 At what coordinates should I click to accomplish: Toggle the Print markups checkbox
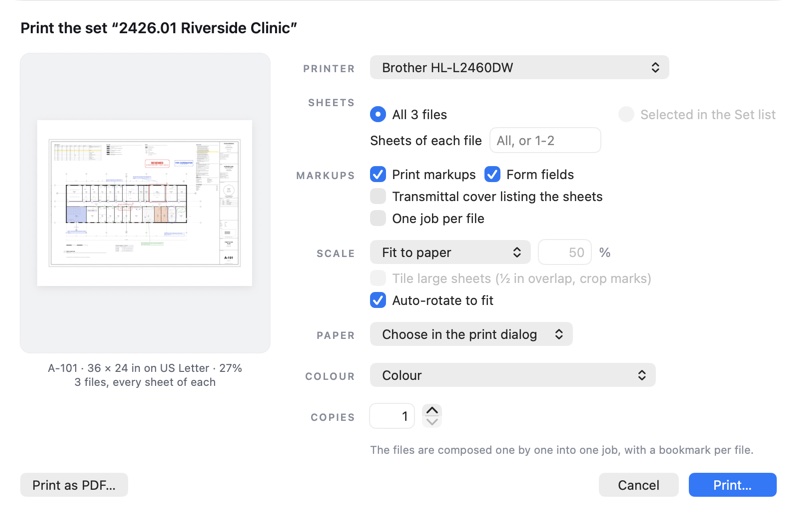click(378, 174)
